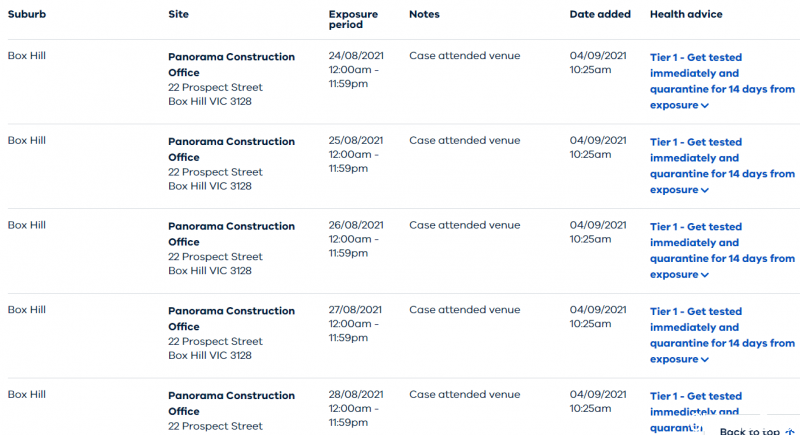Open Tier 1 health advice for 28/08/2021 row

[695, 412]
